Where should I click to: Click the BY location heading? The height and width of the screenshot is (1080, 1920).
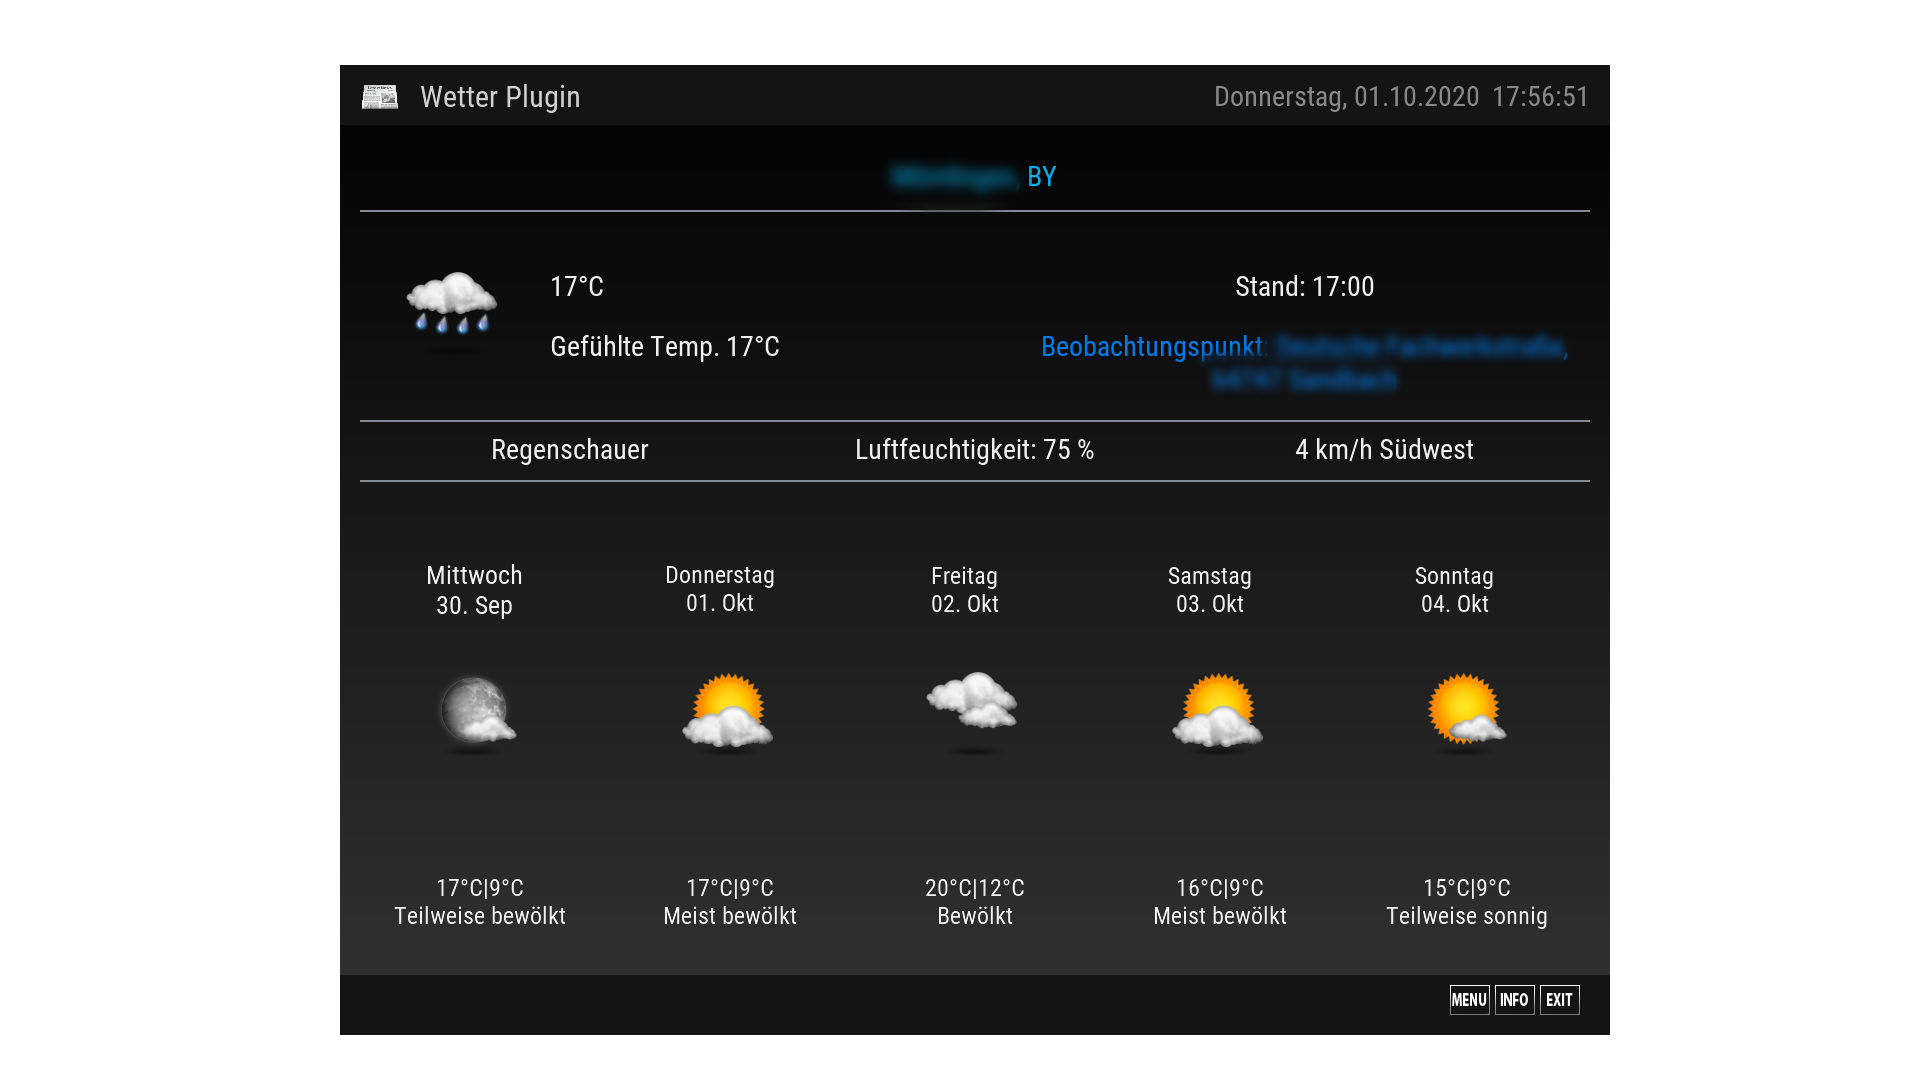pos(1041,177)
